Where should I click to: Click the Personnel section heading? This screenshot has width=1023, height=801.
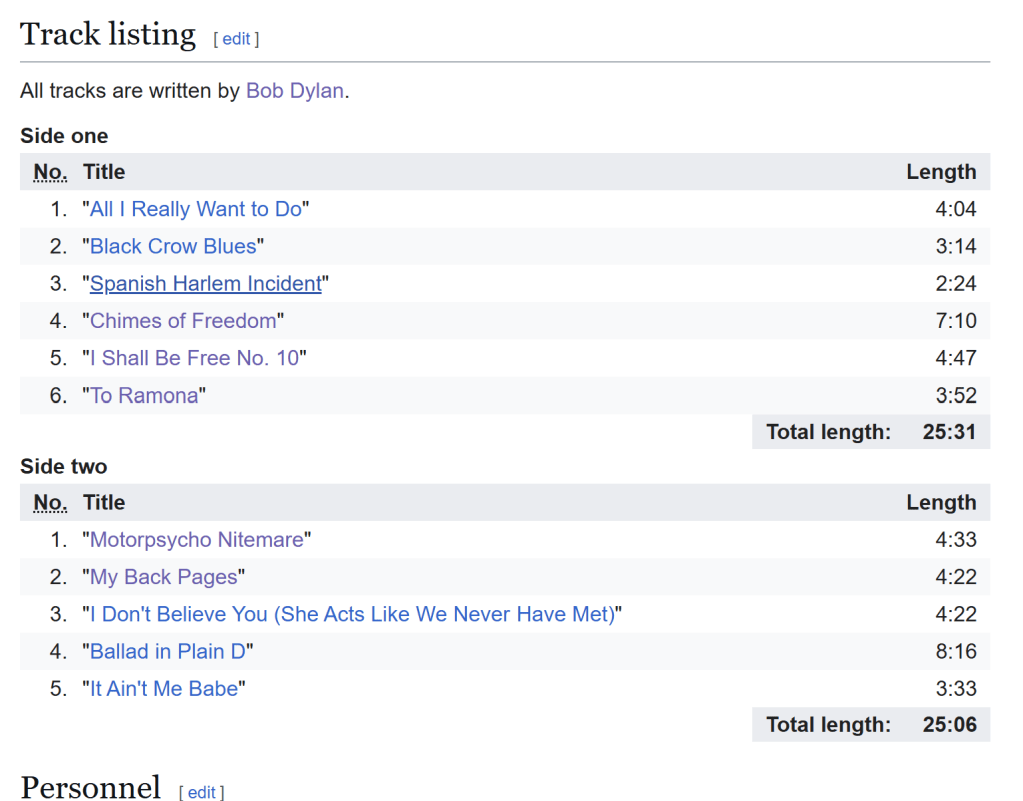(x=90, y=788)
